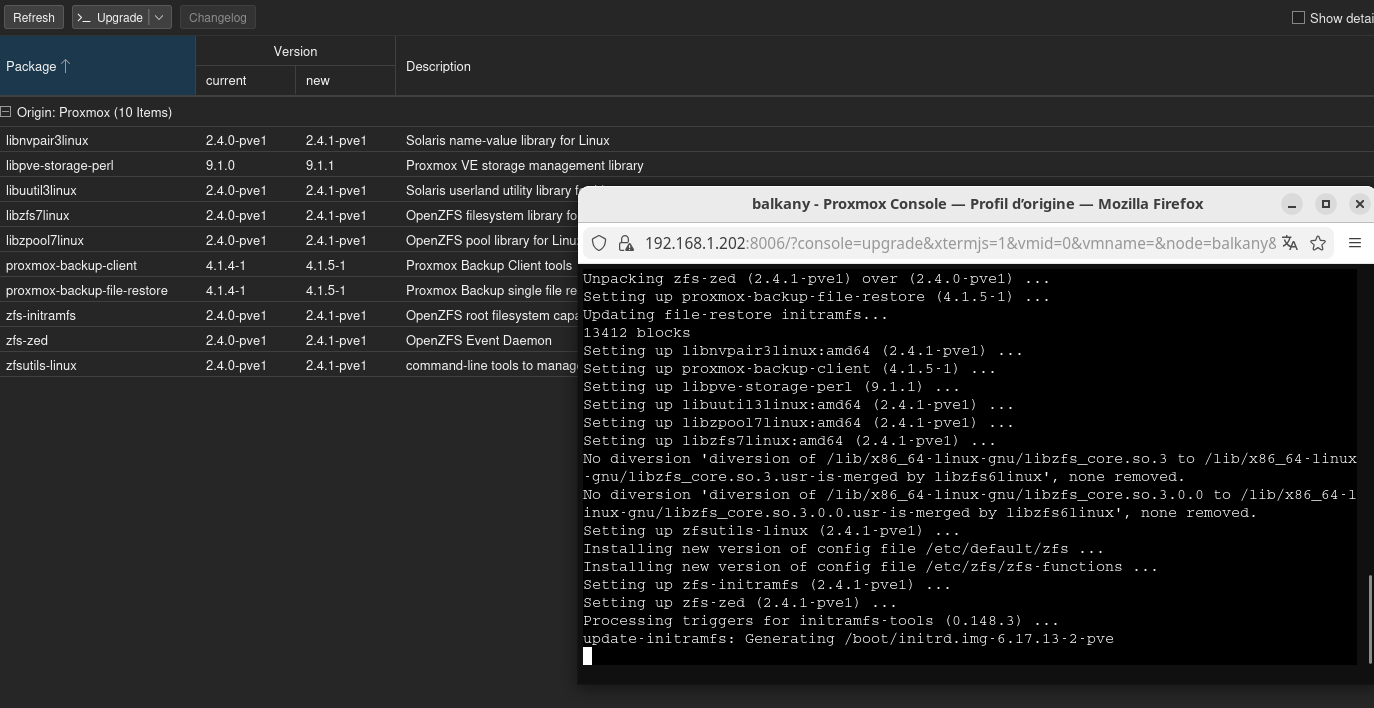The width and height of the screenshot is (1374, 708).
Task: Click the sort arrow on Package column
Action: pos(66,66)
